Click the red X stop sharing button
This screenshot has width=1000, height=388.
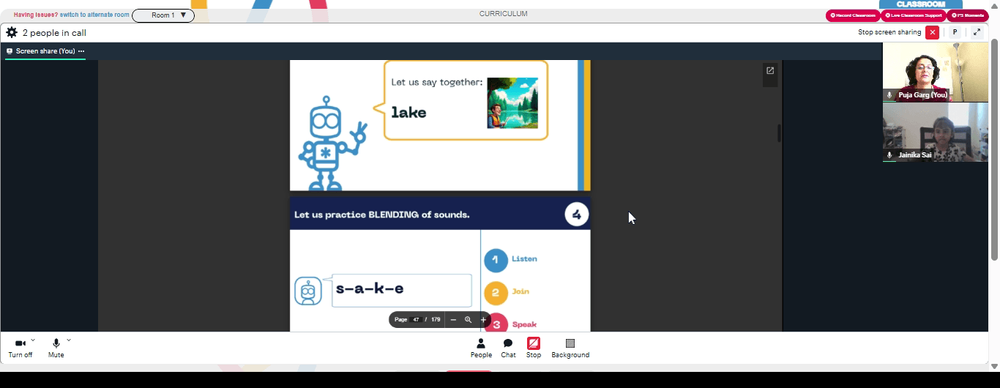932,33
